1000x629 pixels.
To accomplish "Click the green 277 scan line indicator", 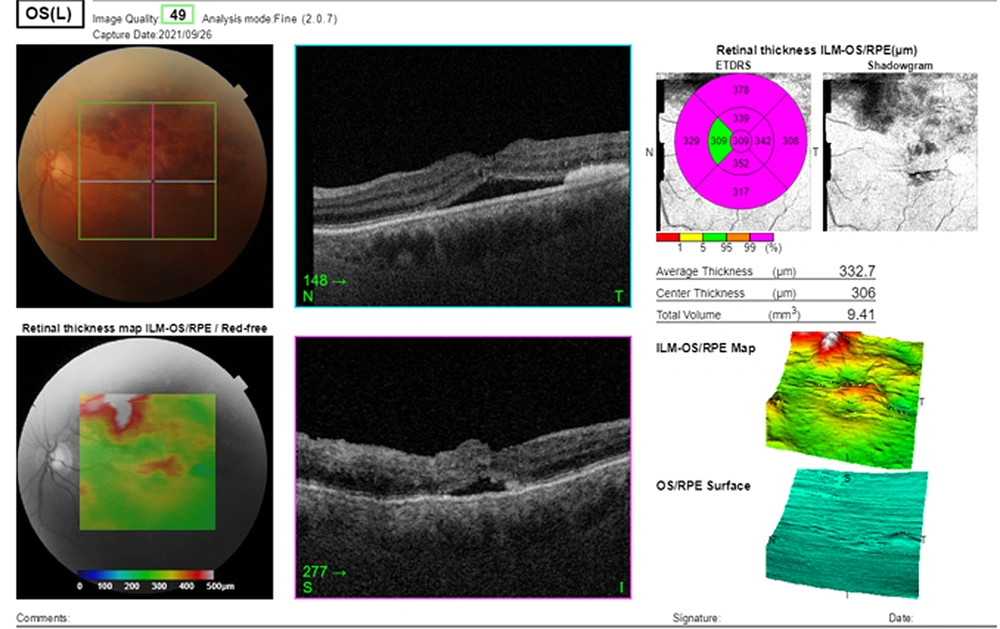I will pyautogui.click(x=324, y=572).
